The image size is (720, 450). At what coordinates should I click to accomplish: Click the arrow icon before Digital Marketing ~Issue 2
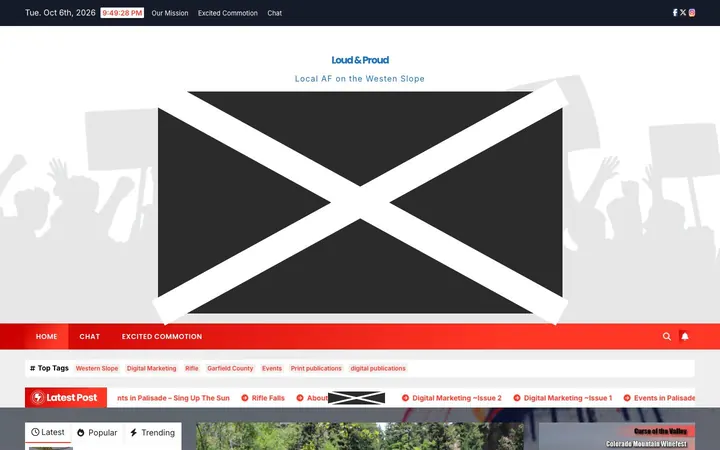point(405,398)
